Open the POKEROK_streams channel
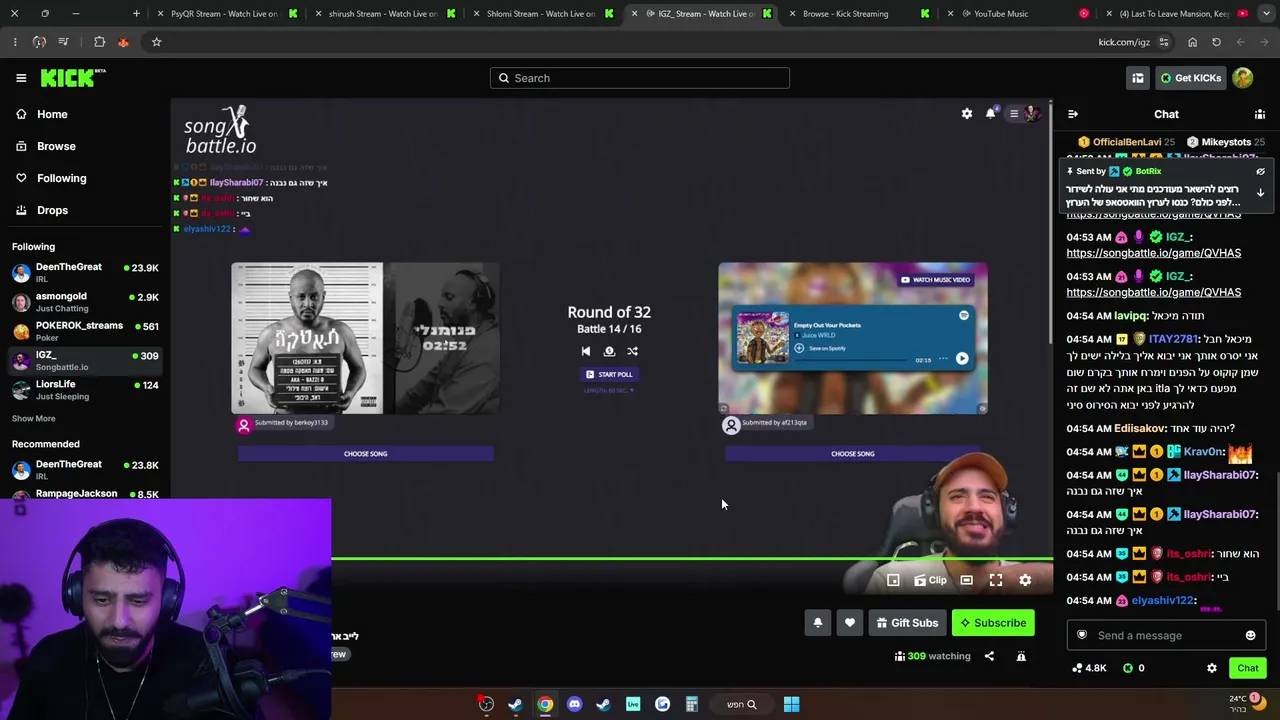The height and width of the screenshot is (720, 1280). (x=85, y=330)
